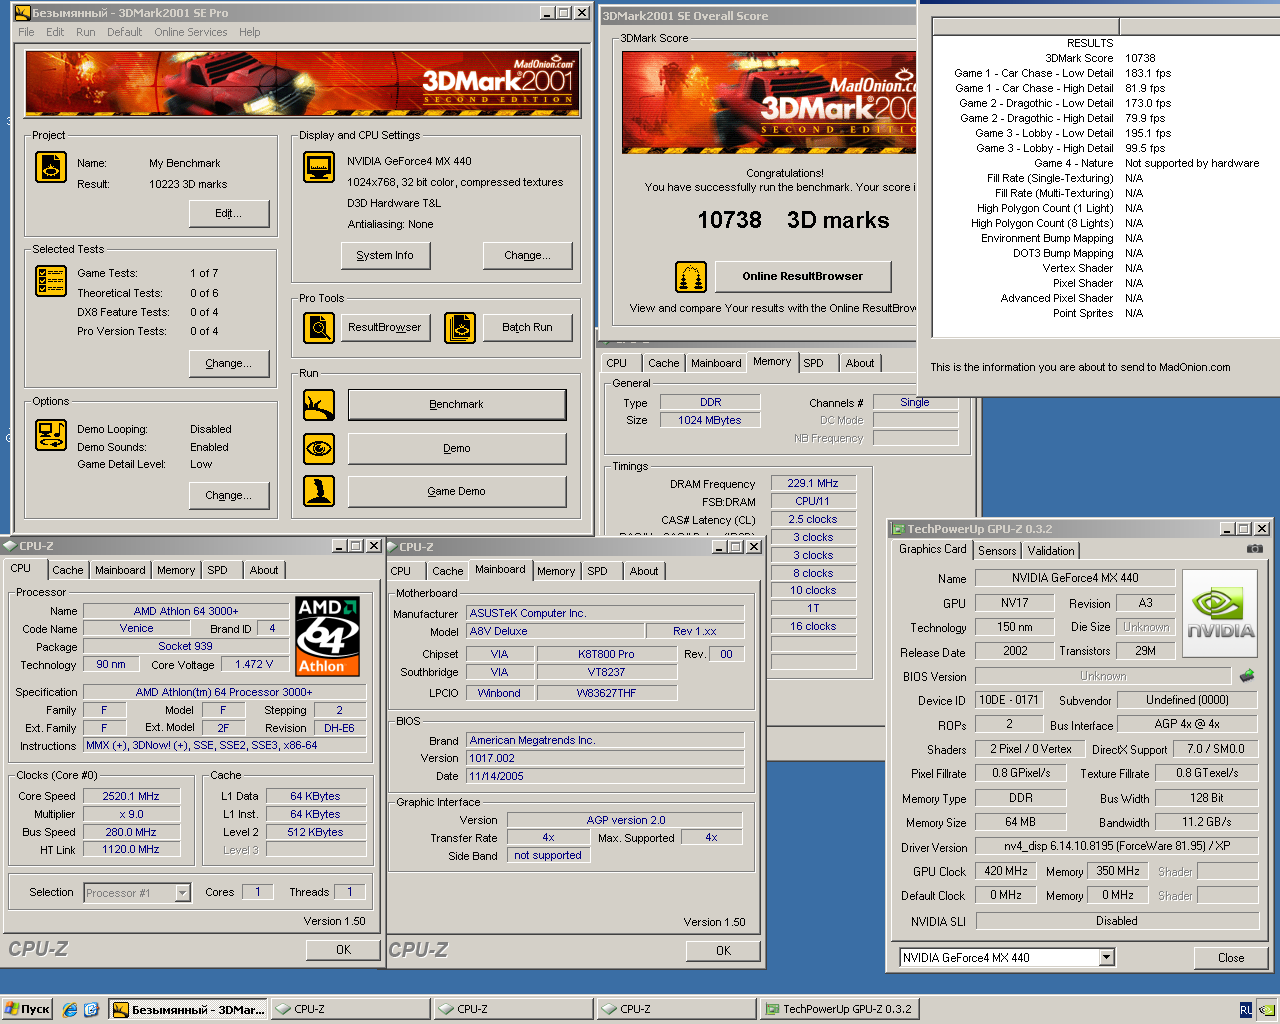Click the GPU-Z title bar icon
Screen dimensions: 1280x1024
pos(898,529)
